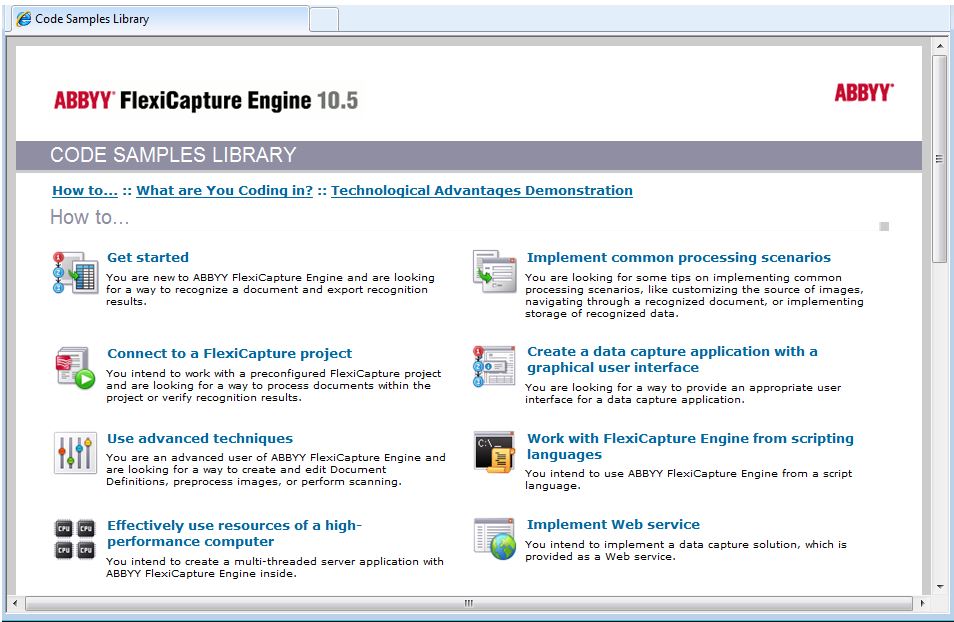Click the Get started workflow icon
This screenshot has height=622, width=954.
pos(75,273)
